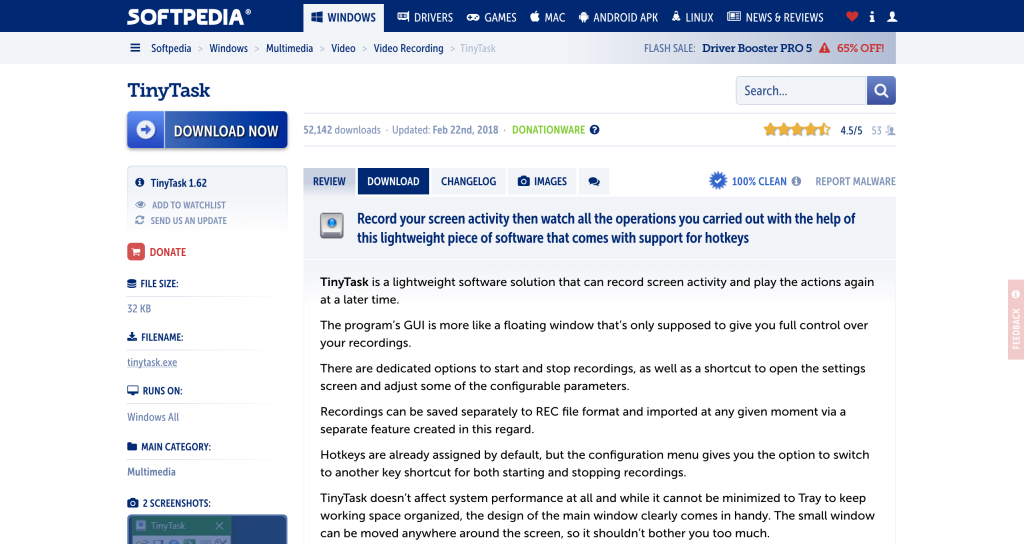Screen dimensions: 1024x544
Task: Open the Windows section tab
Action: pos(344,17)
